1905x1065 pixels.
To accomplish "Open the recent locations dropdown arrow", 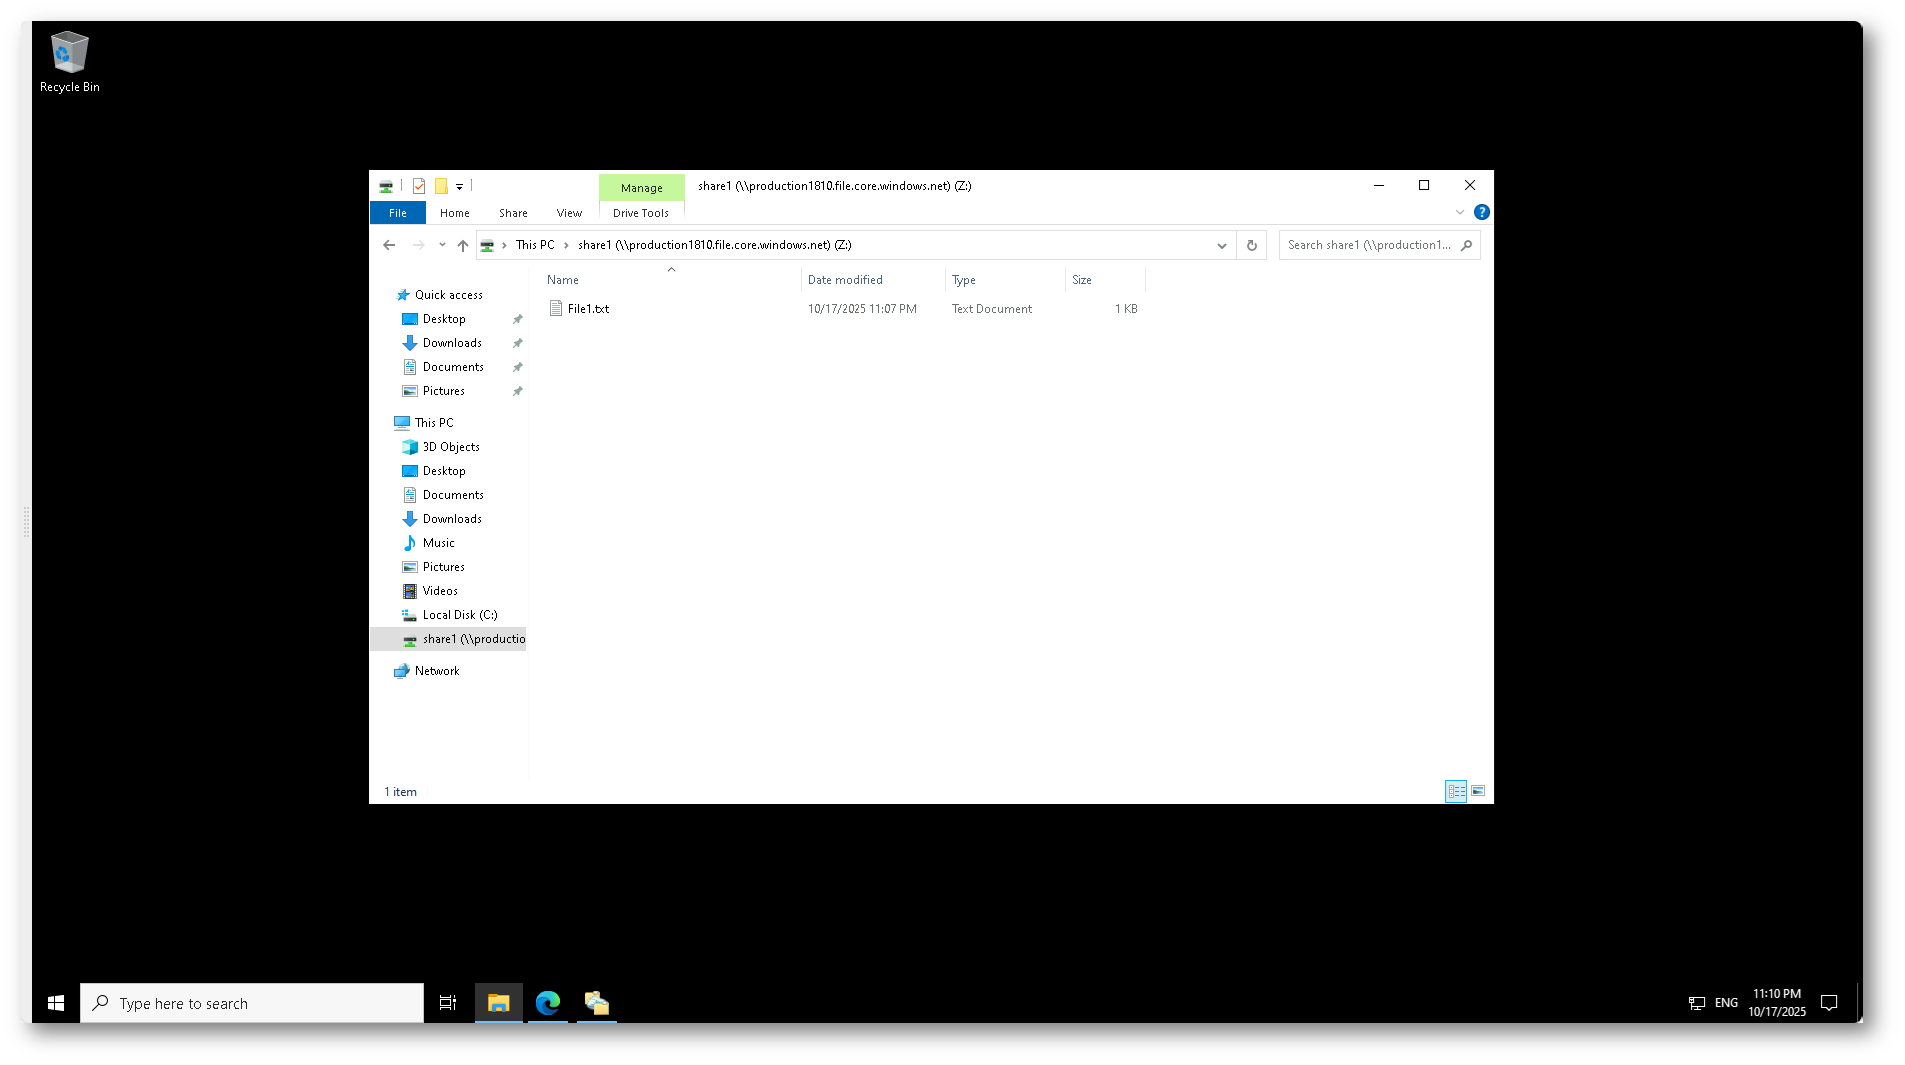I will (442, 245).
